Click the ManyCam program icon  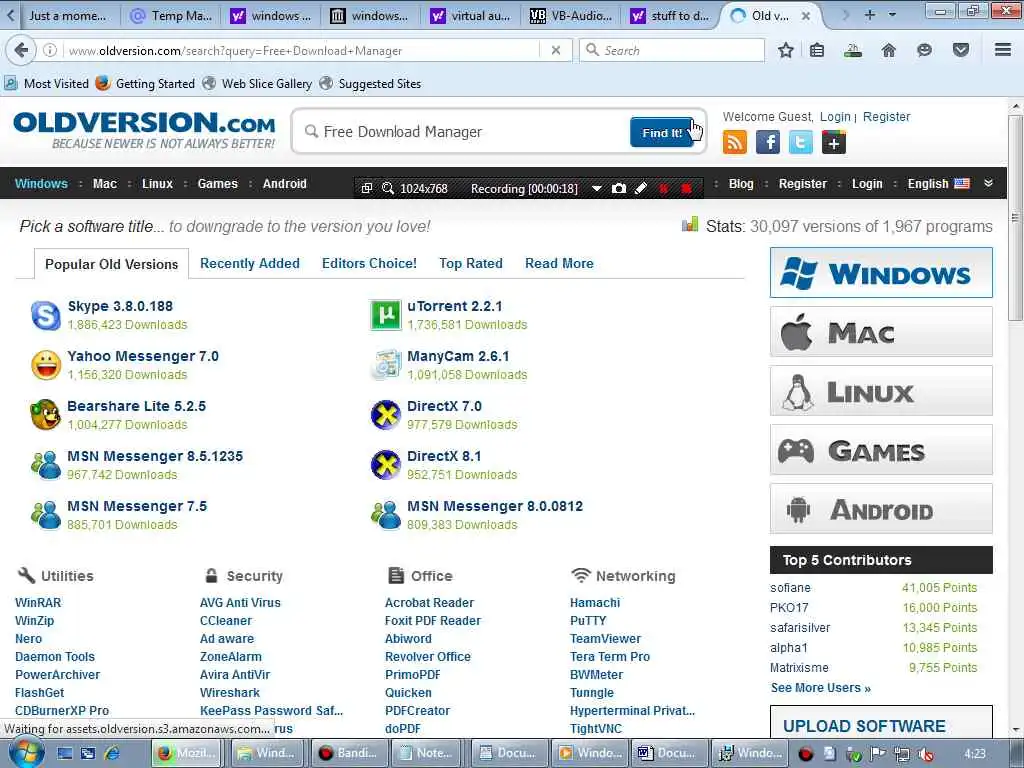[x=385, y=365]
